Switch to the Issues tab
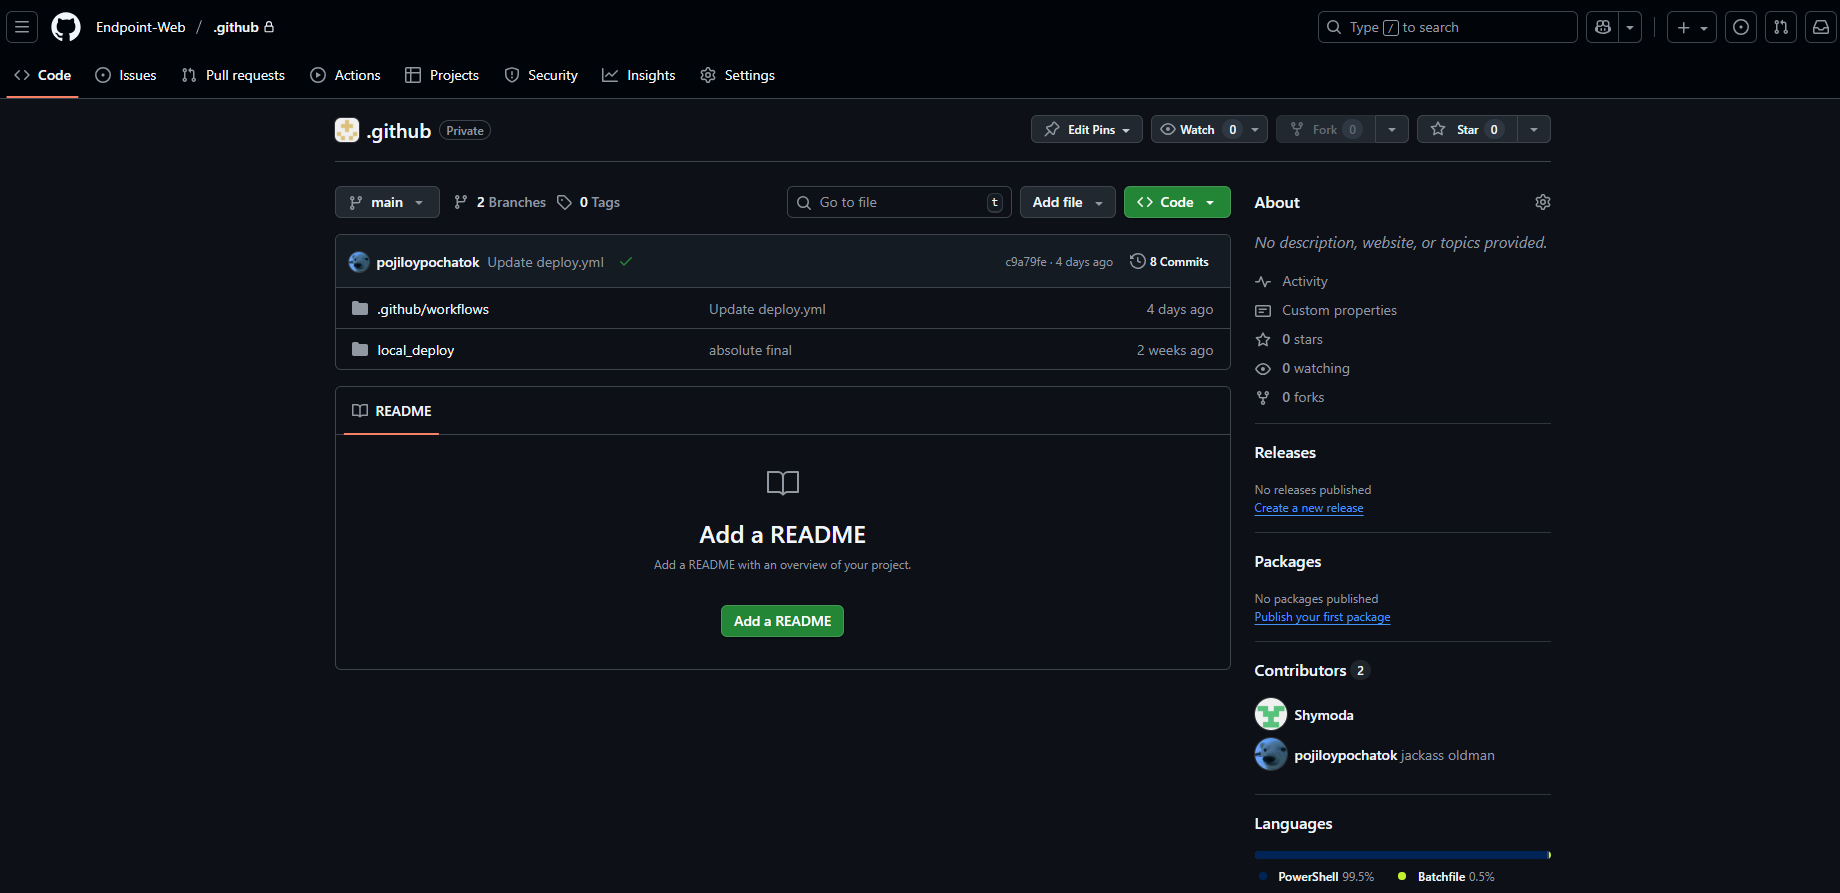Image resolution: width=1840 pixels, height=893 pixels. pyautogui.click(x=126, y=75)
